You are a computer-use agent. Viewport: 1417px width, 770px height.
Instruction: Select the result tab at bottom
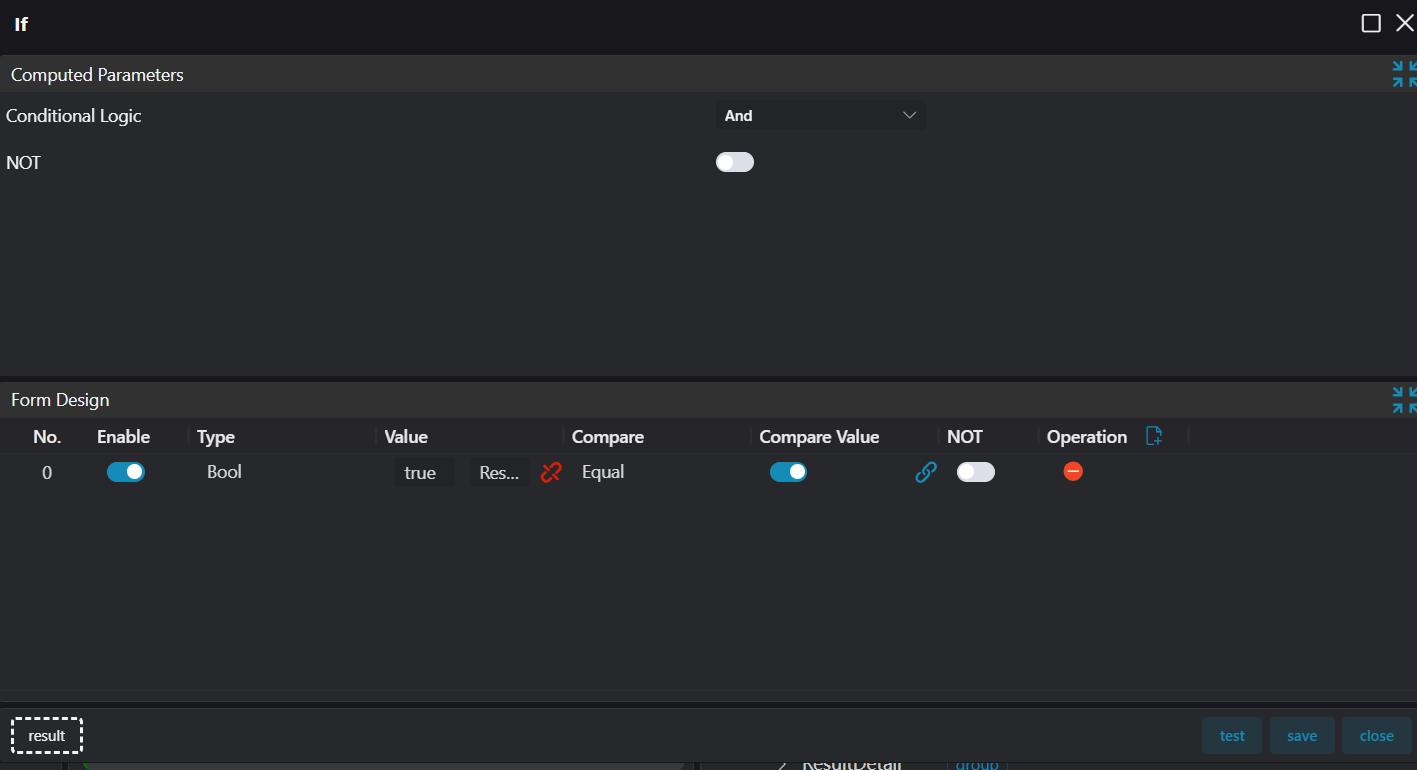tap(47, 736)
